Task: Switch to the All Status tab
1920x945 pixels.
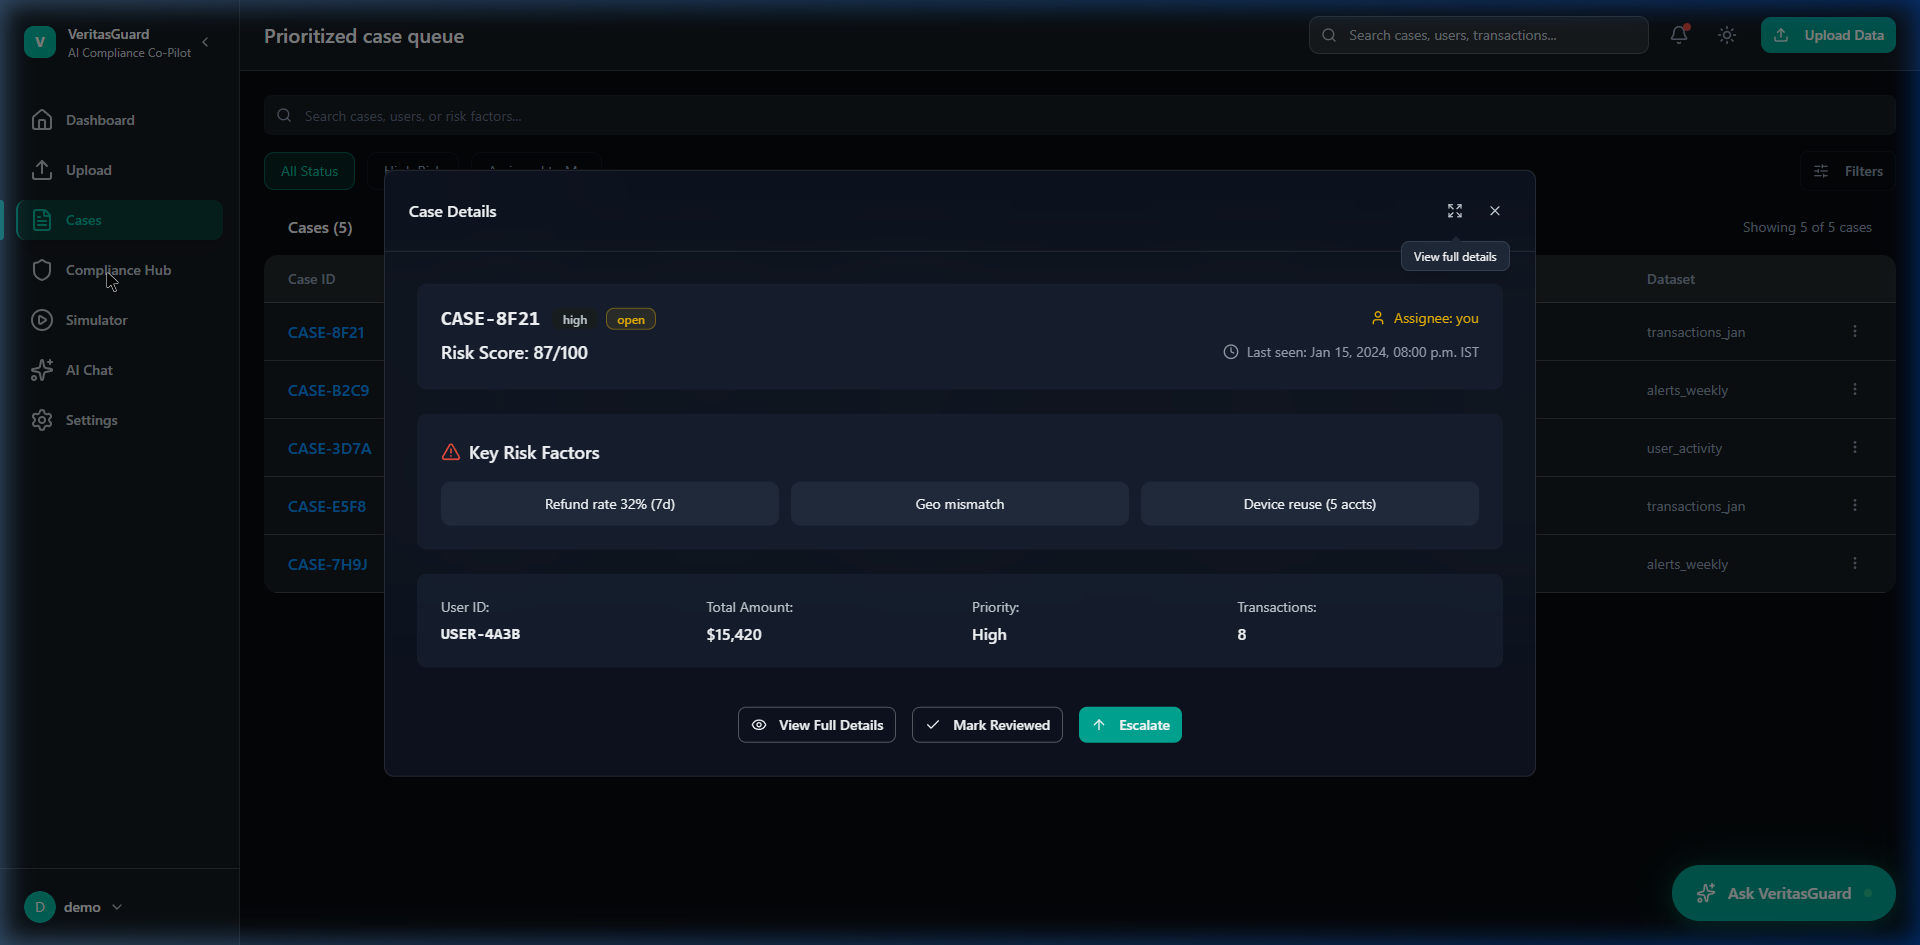Action: [x=308, y=170]
